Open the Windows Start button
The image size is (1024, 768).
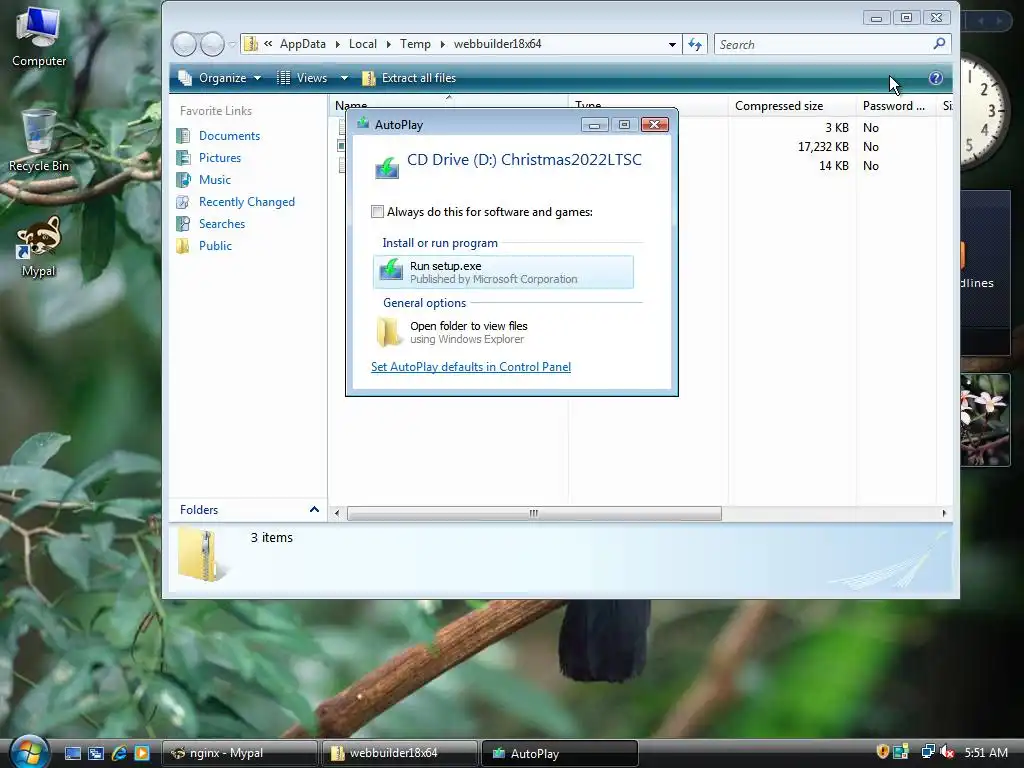click(29, 752)
